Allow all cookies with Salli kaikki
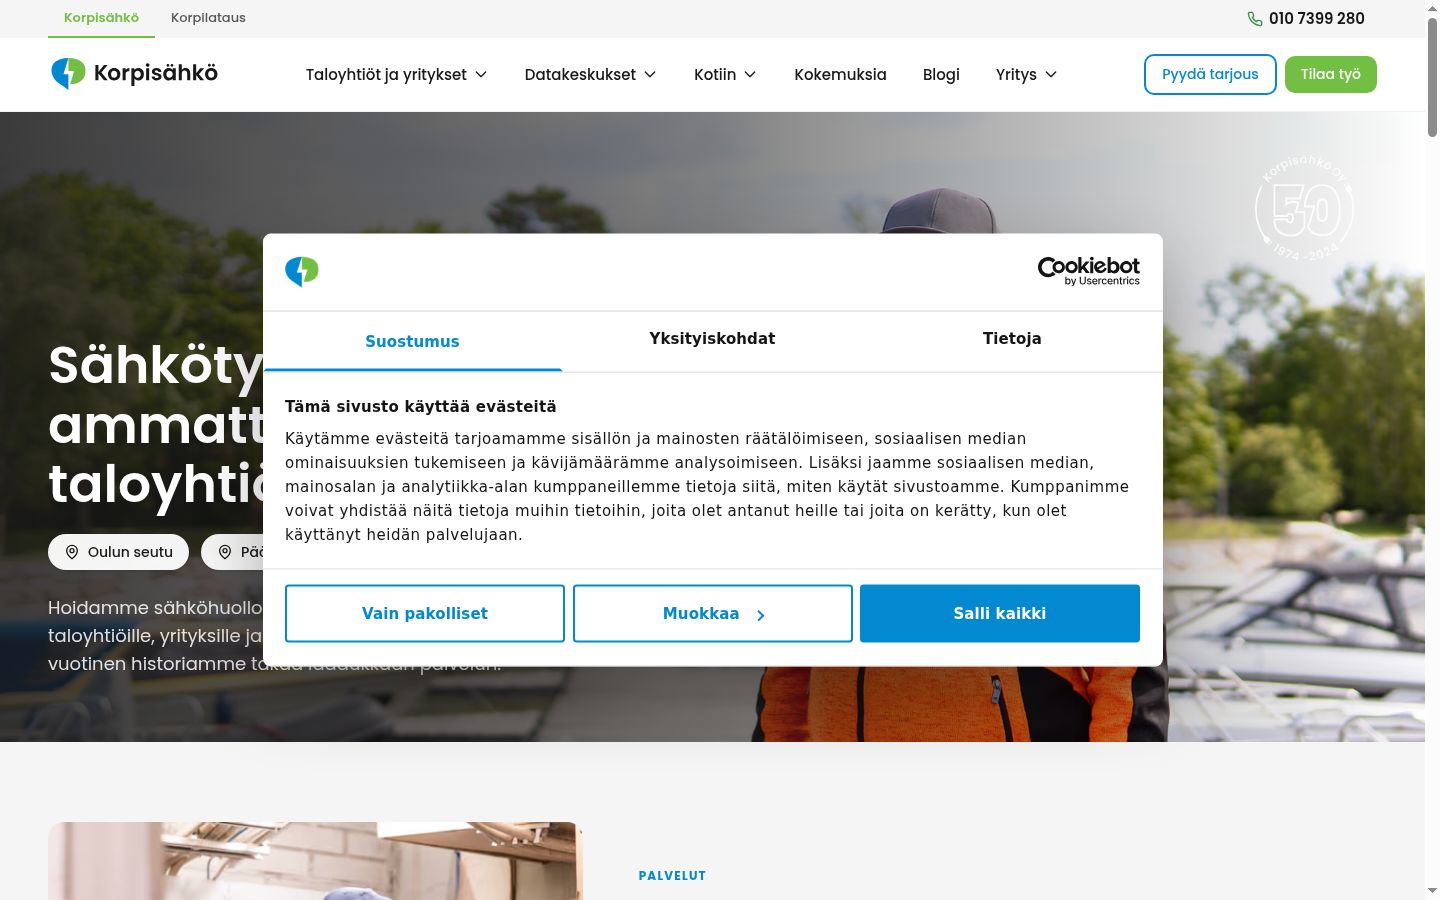This screenshot has height=900, width=1440. tap(1000, 614)
